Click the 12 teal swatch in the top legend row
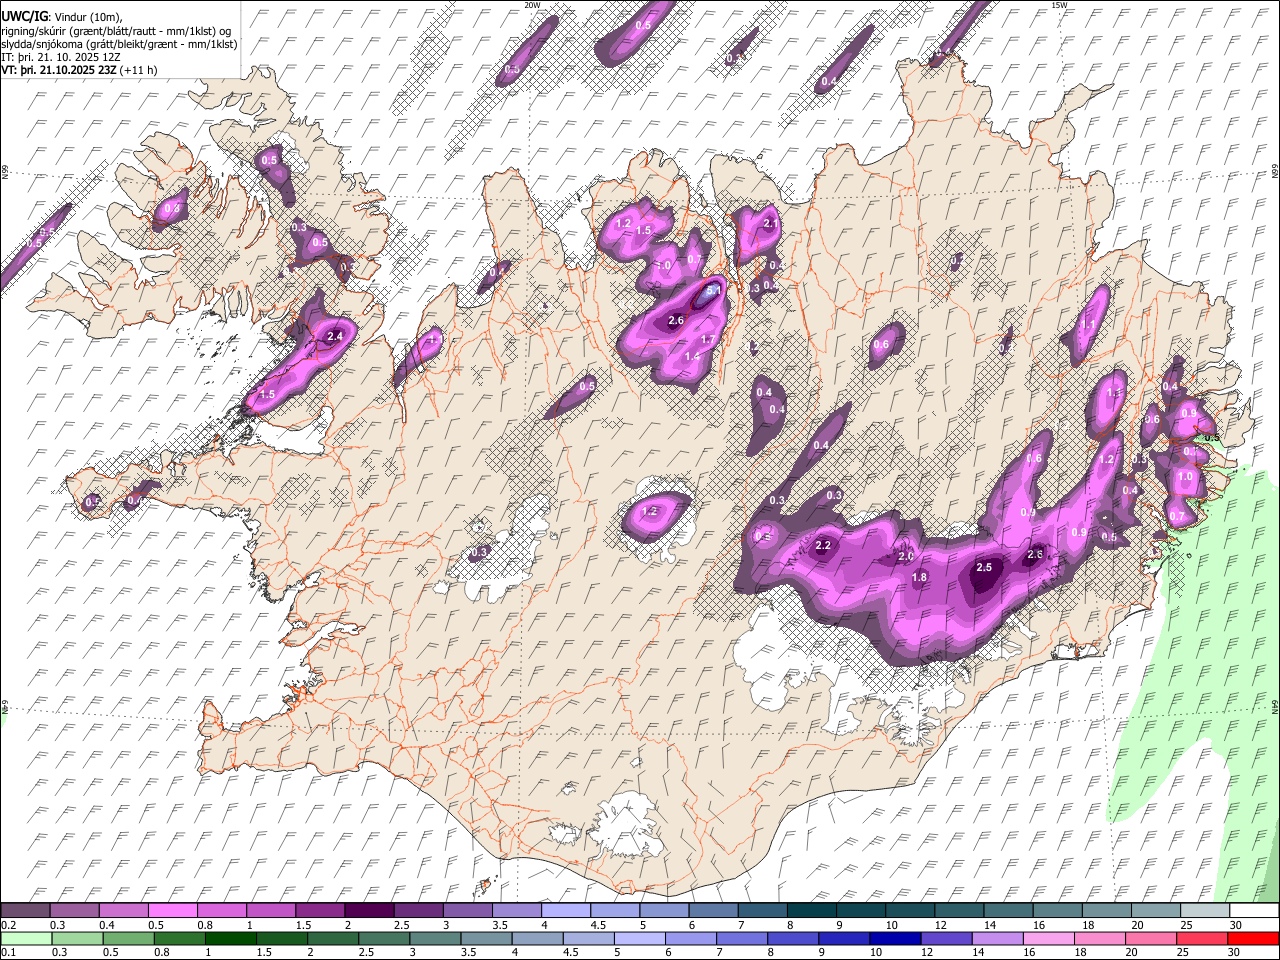The width and height of the screenshot is (1280, 960). [958, 911]
